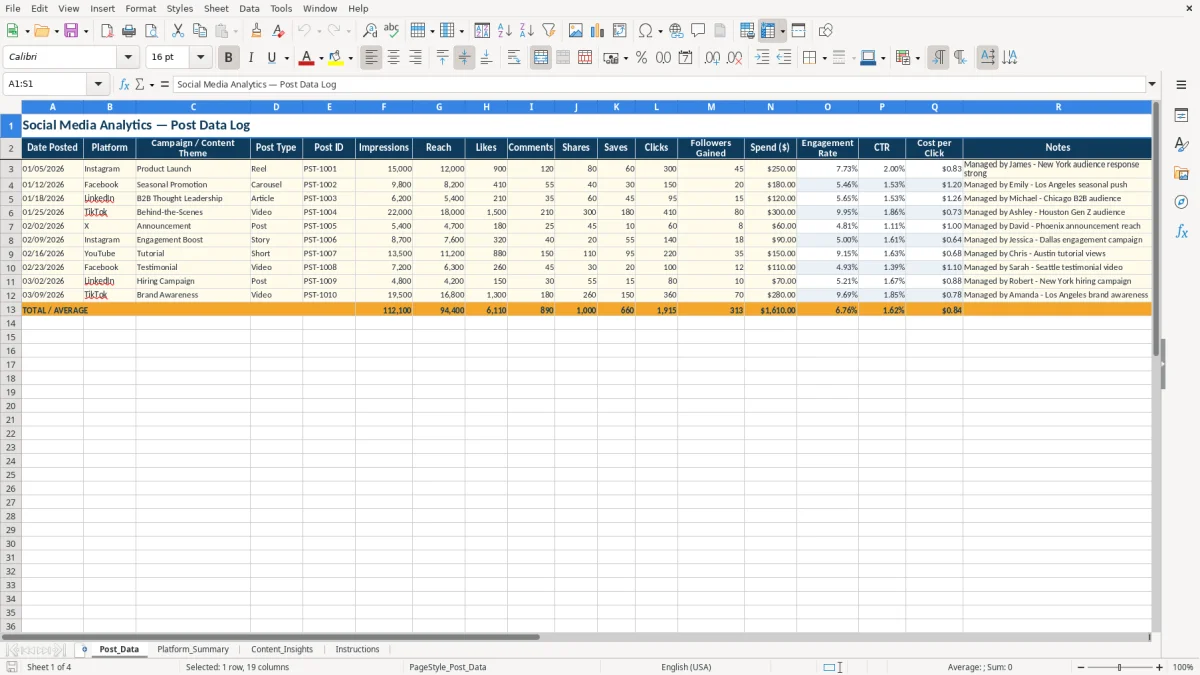Click the Save document icon
This screenshot has width=1200, height=675.
71,31
